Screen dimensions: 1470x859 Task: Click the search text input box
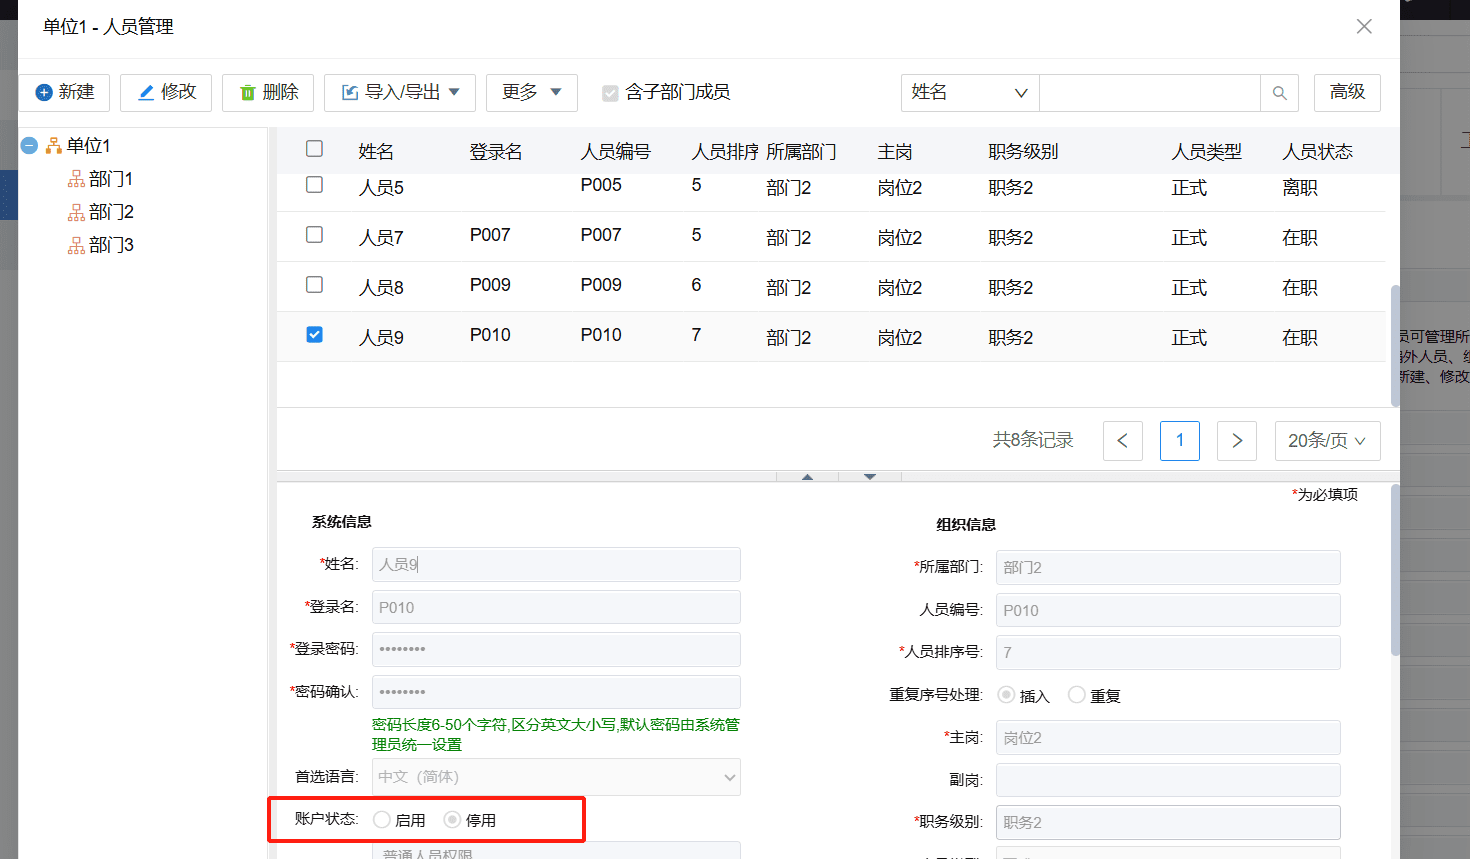click(x=1150, y=92)
